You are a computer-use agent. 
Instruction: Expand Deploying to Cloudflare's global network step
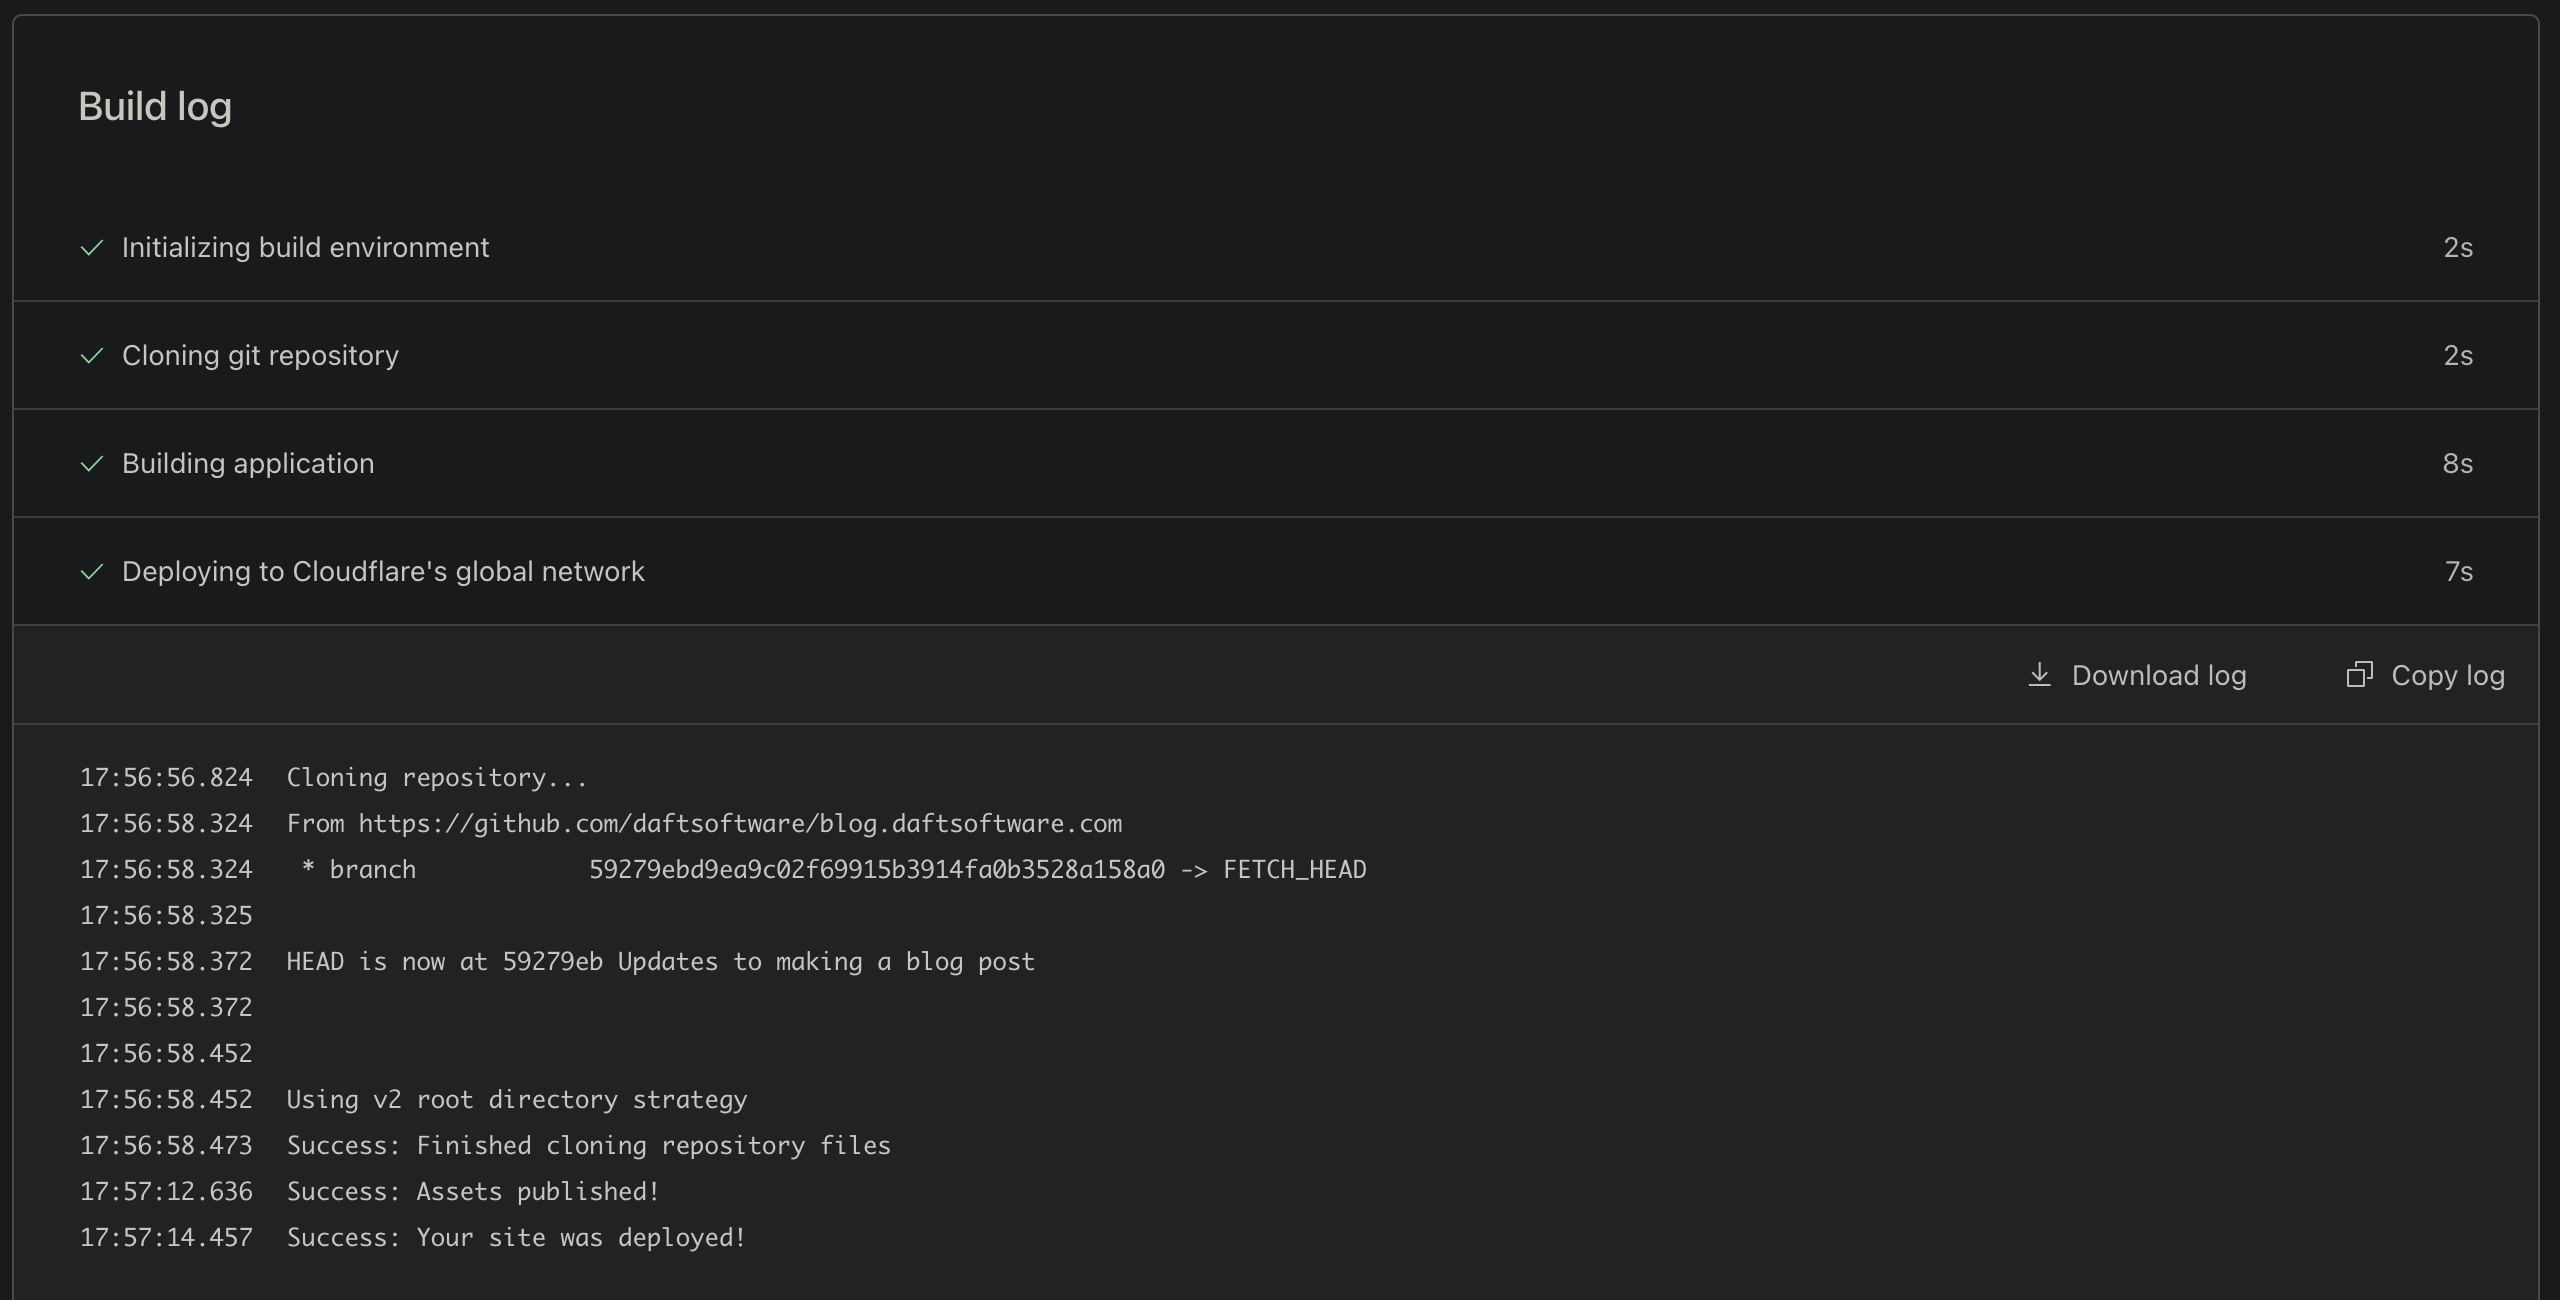click(383, 572)
